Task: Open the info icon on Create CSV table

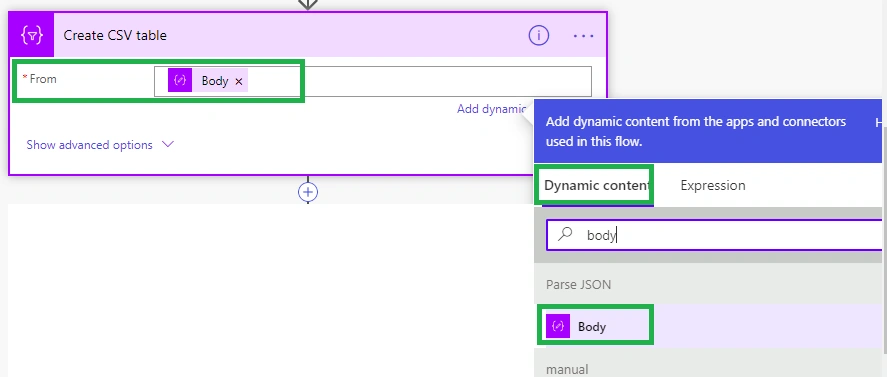Action: 539,36
